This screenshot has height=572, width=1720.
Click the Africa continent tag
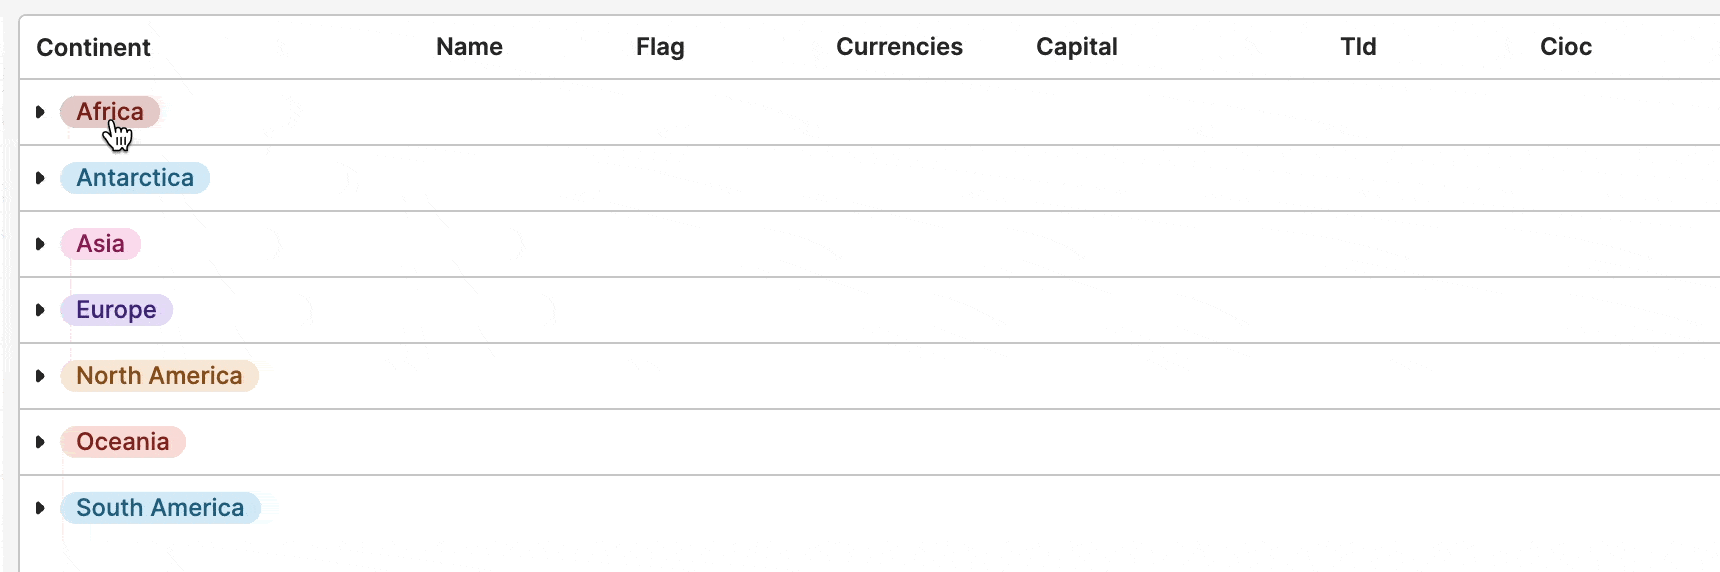pyautogui.click(x=110, y=112)
